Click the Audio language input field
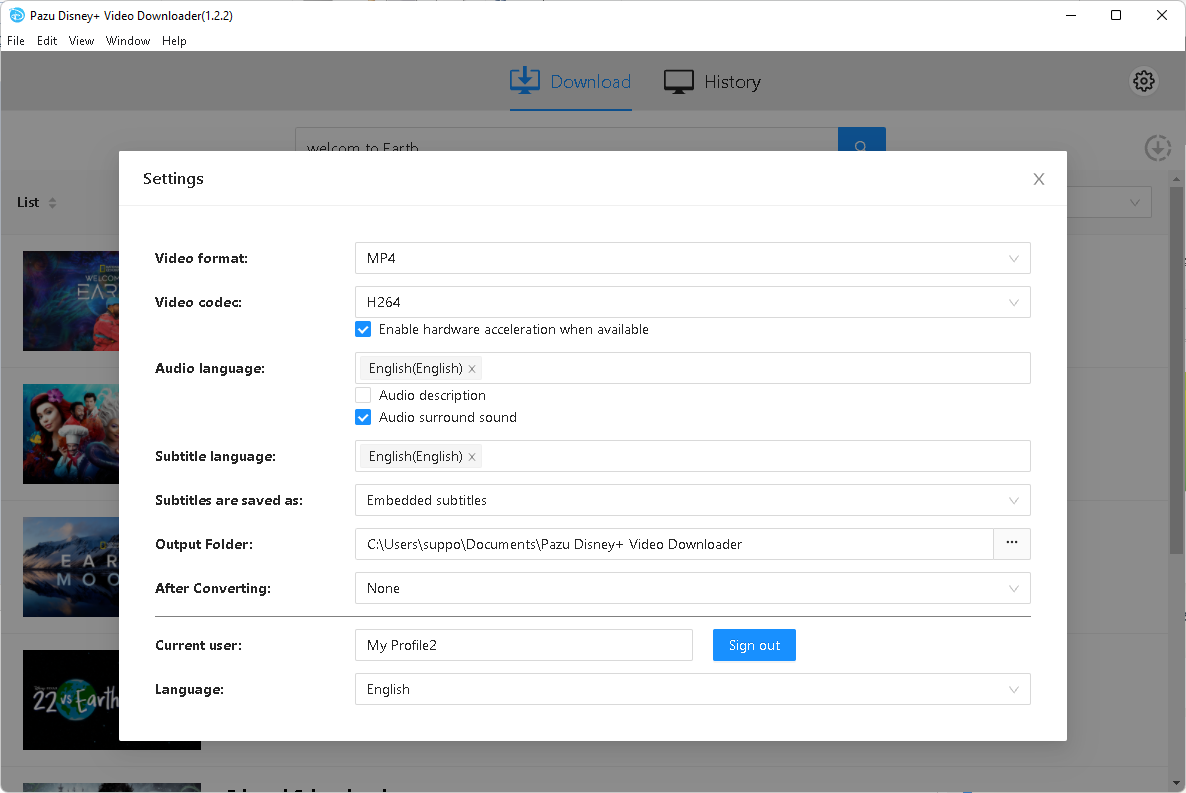 coord(692,369)
